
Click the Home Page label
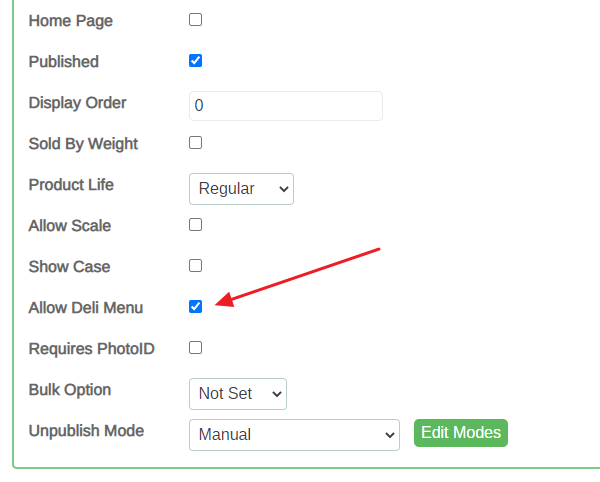(71, 21)
